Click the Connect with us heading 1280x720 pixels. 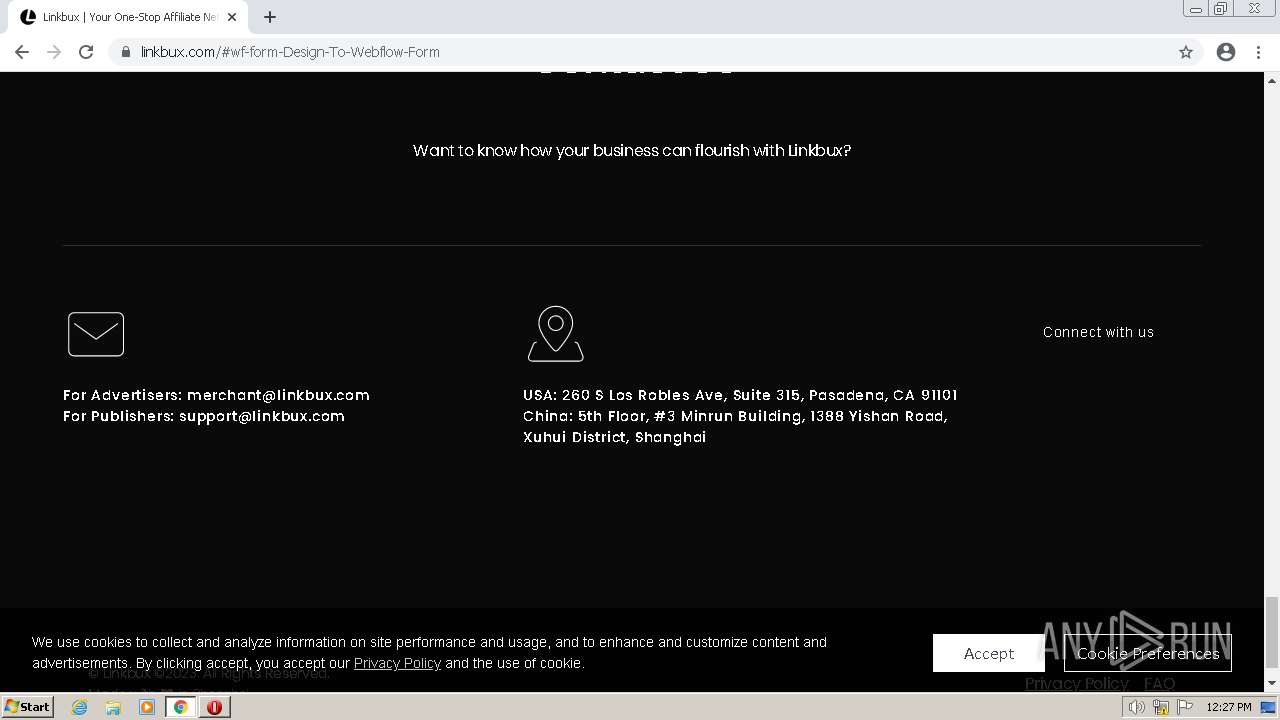click(x=1098, y=332)
